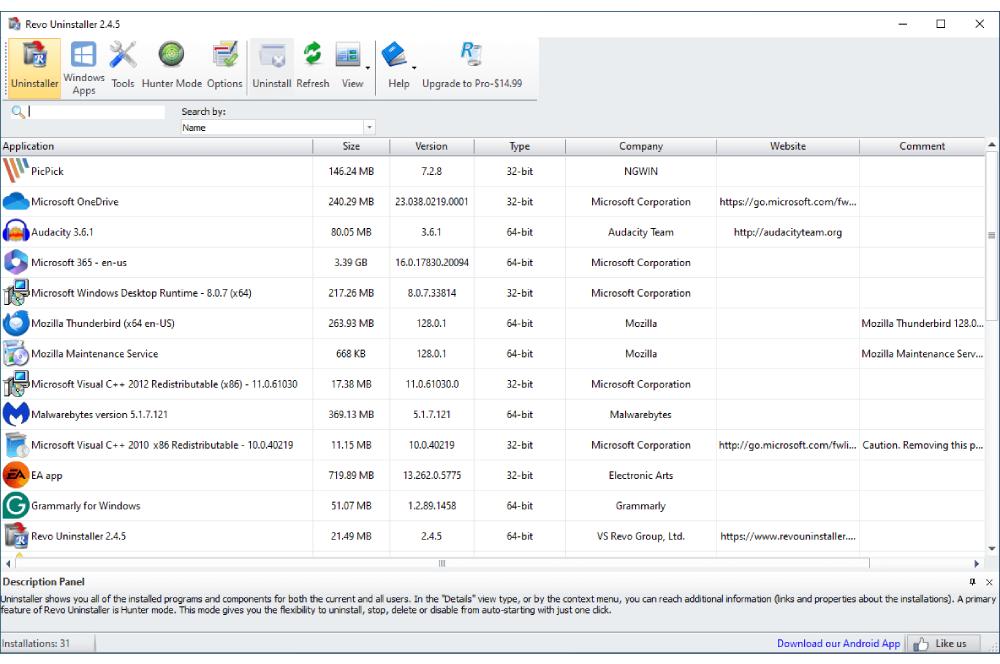Close the Description Panel
The image size is (1000, 664).
coord(989,582)
